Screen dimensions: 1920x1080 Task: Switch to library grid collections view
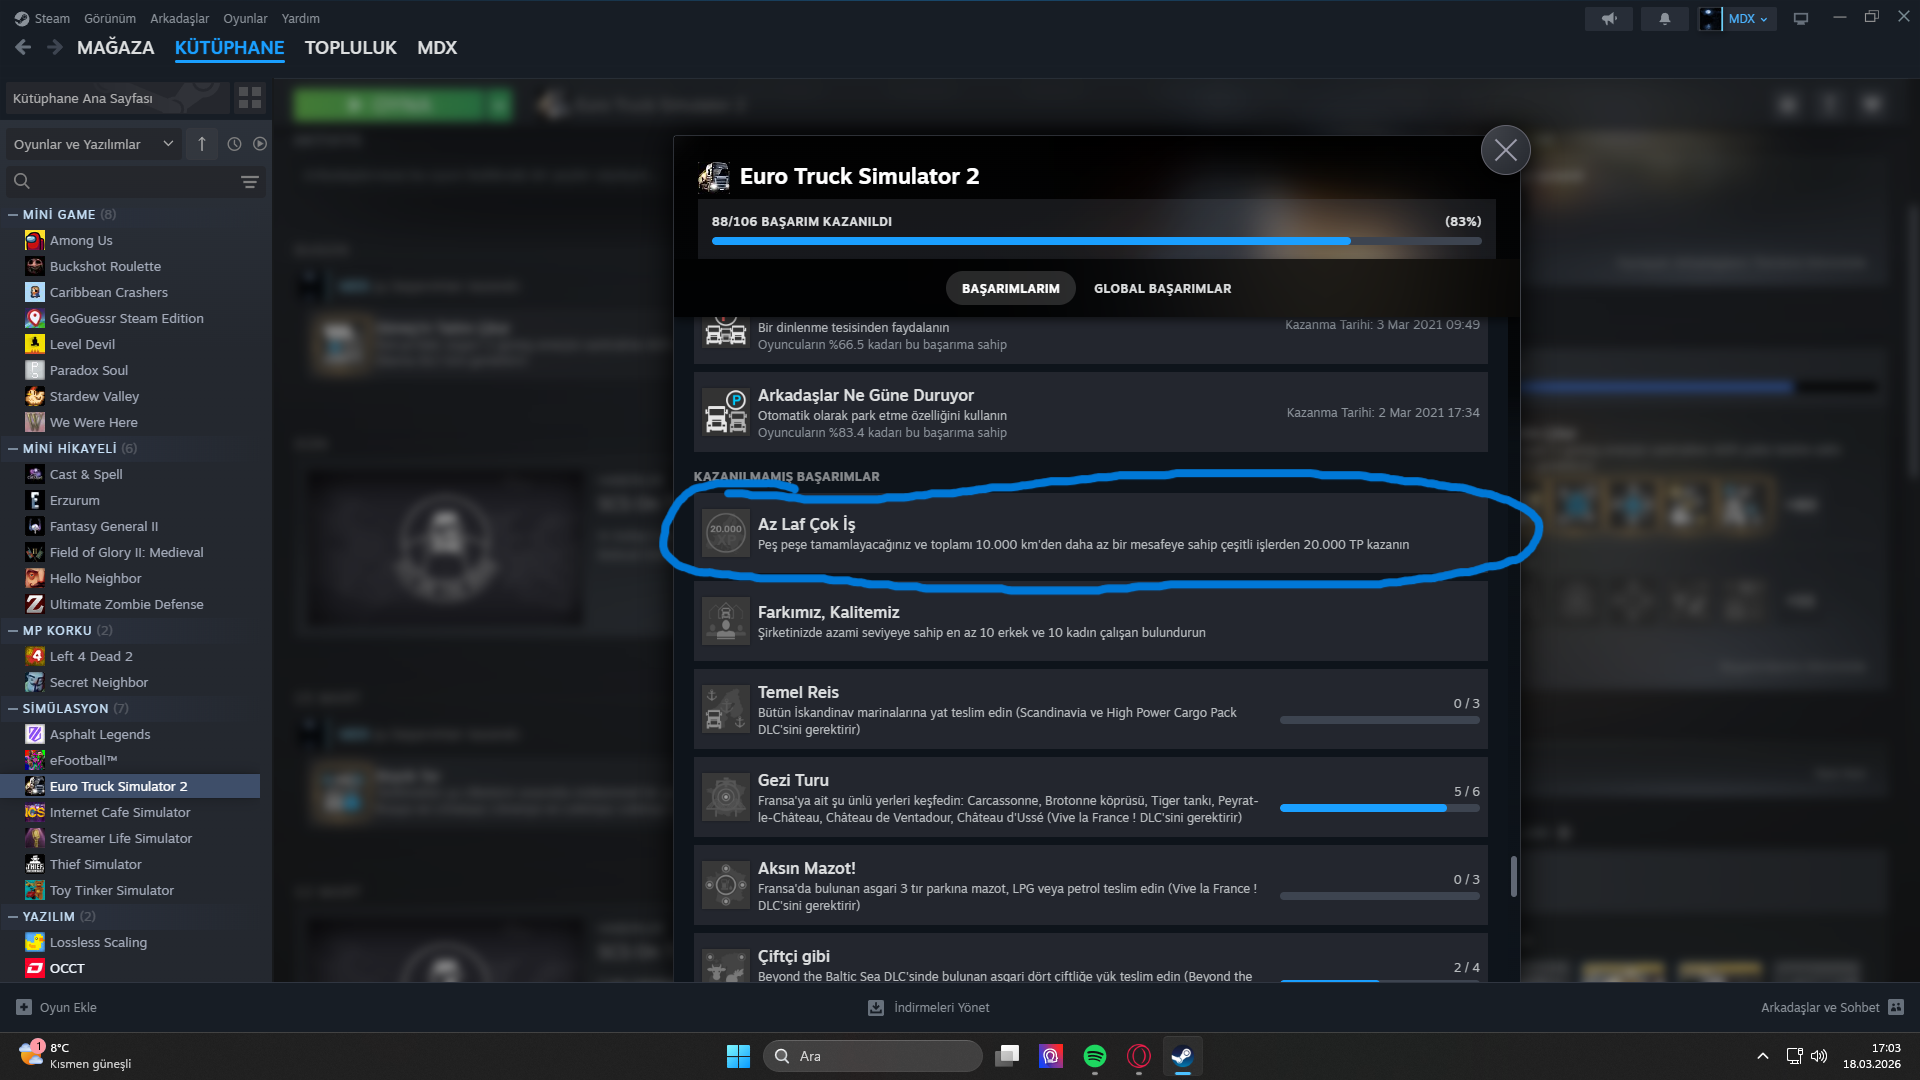coord(250,98)
